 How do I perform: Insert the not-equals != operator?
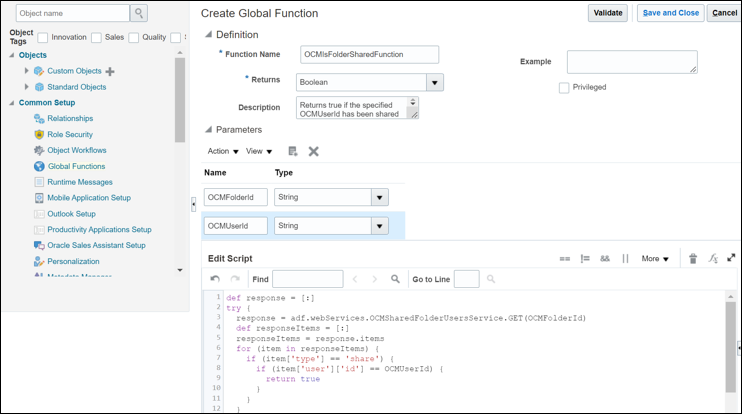[585, 258]
